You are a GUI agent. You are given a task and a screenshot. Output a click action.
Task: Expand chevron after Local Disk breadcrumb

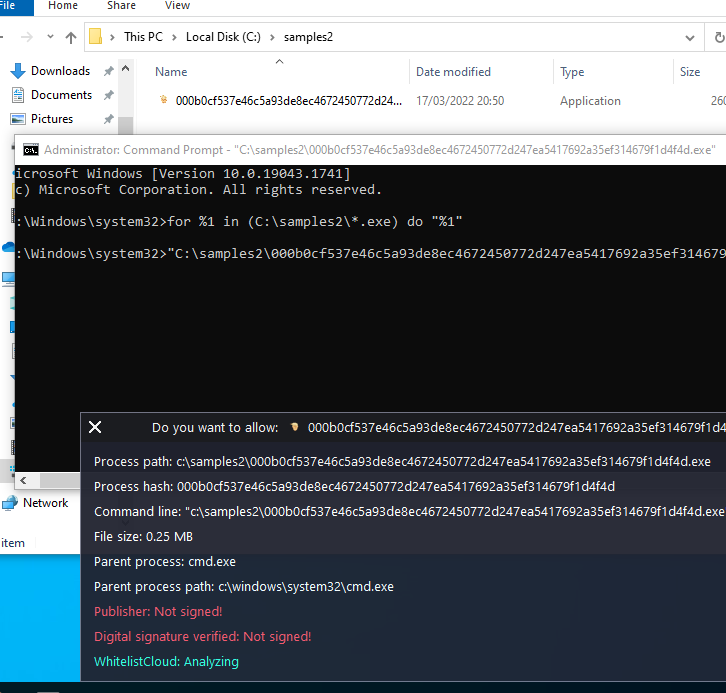(x=272, y=37)
